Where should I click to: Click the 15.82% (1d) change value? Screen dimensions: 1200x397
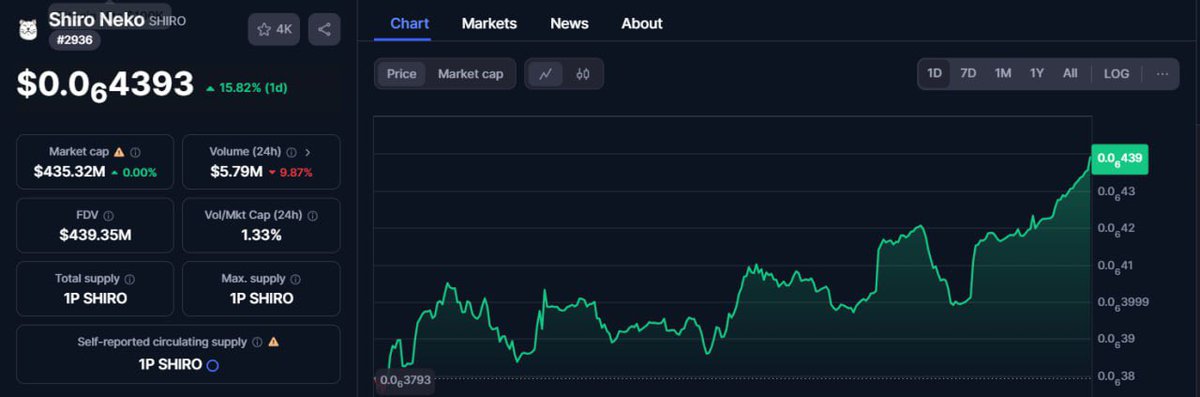click(x=246, y=88)
